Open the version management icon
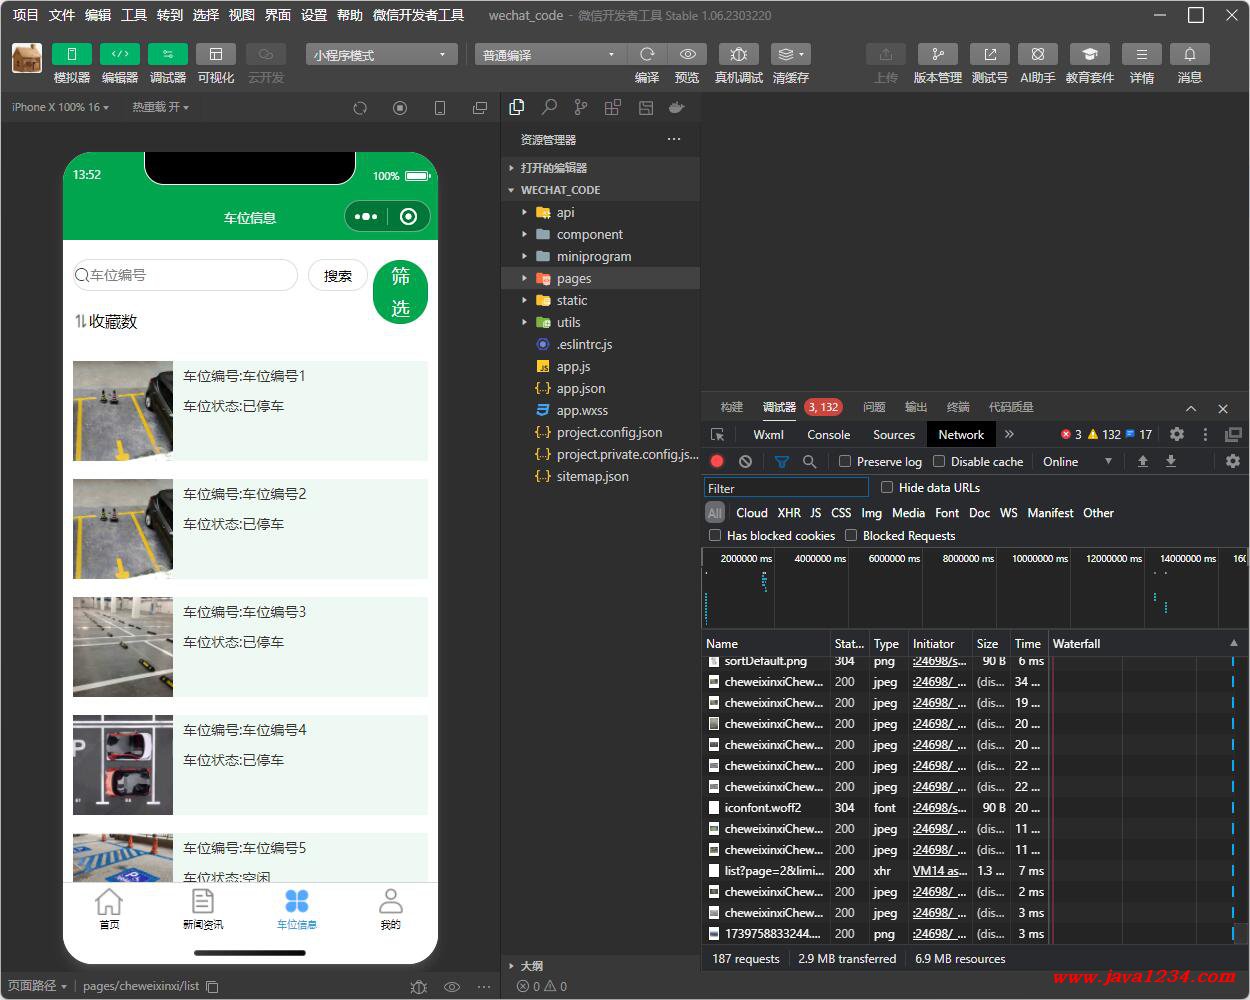 click(x=937, y=54)
